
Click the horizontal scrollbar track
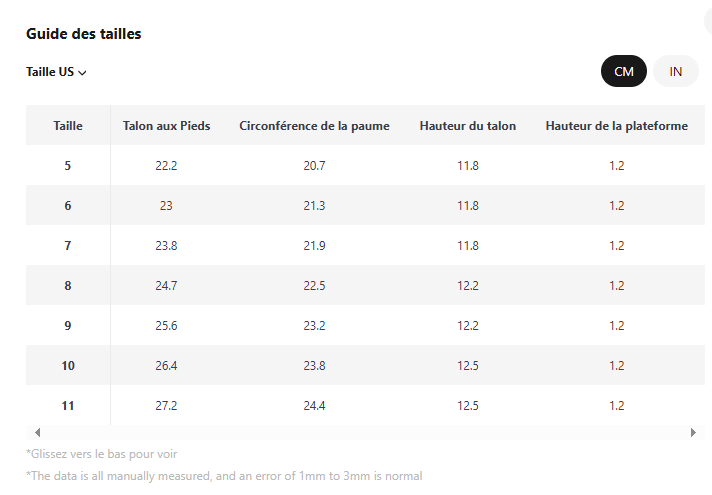(365, 432)
